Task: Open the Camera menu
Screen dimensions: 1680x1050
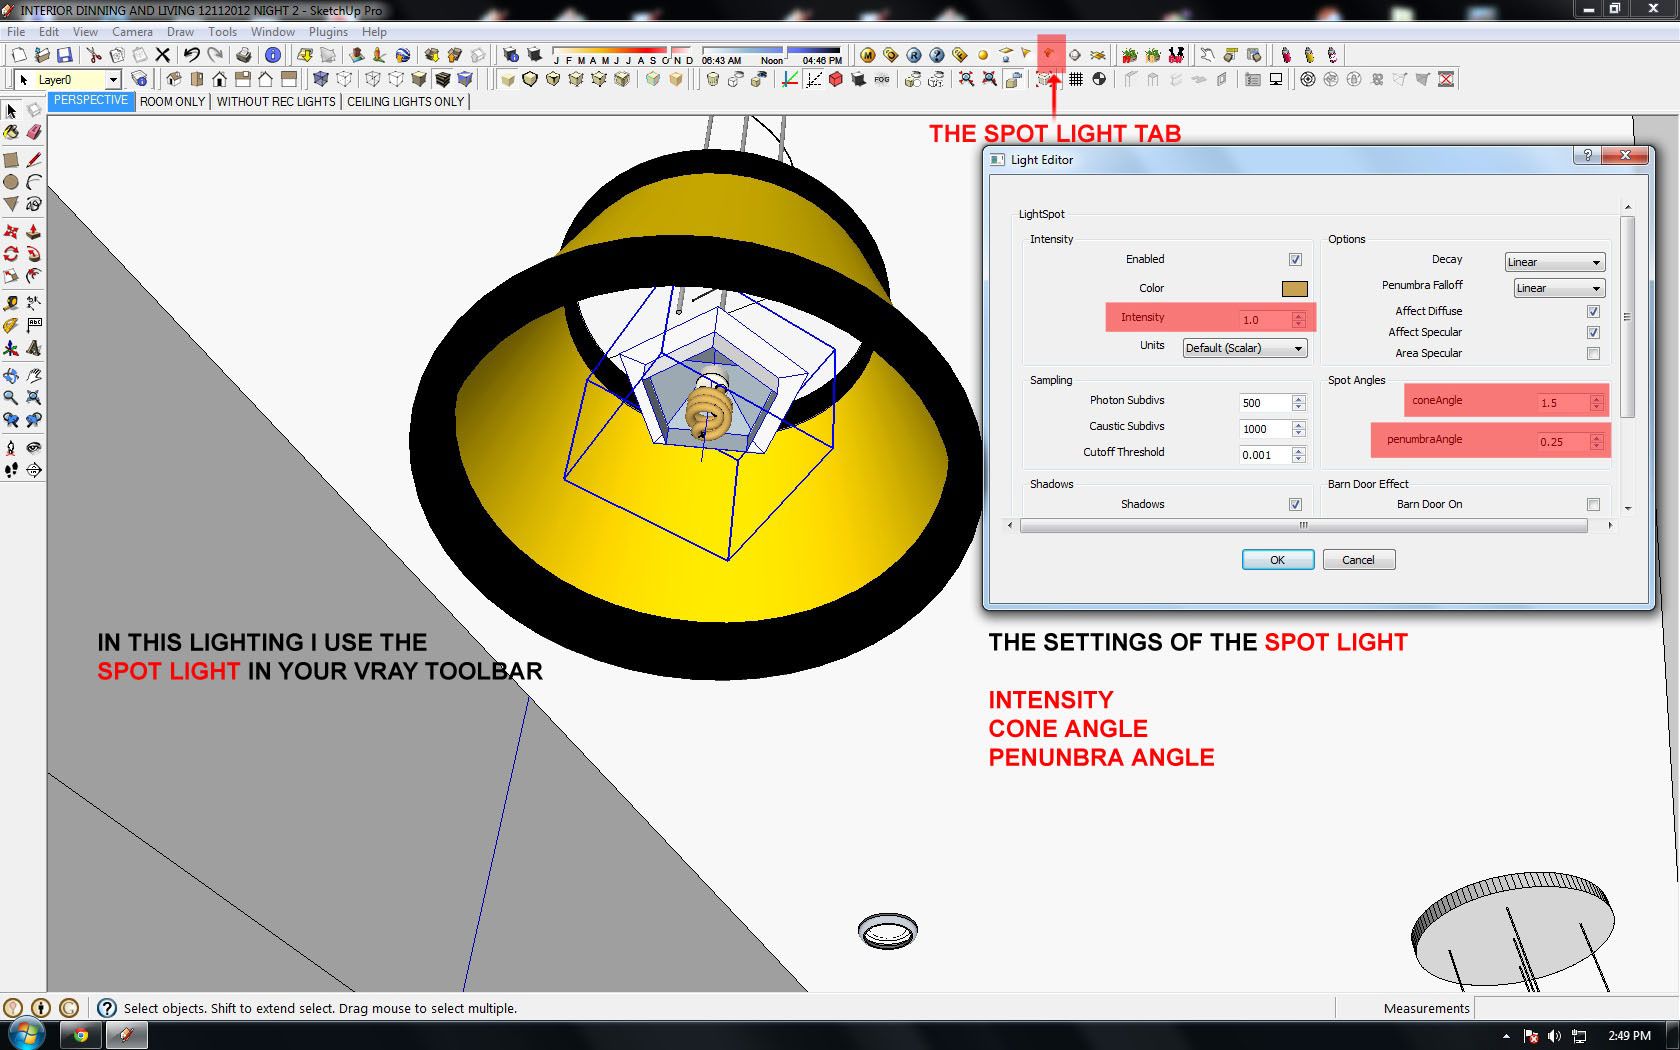Action: 132,32
